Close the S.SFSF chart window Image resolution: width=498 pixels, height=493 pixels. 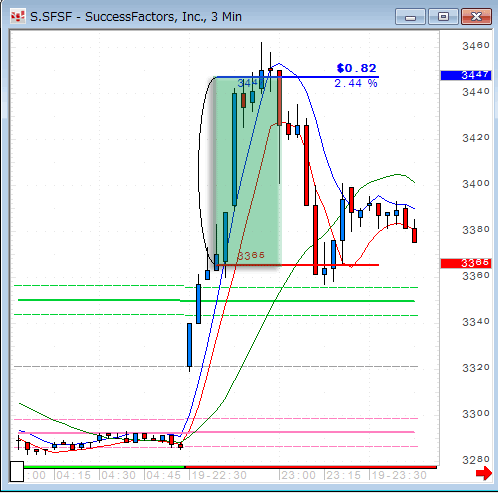point(476,17)
